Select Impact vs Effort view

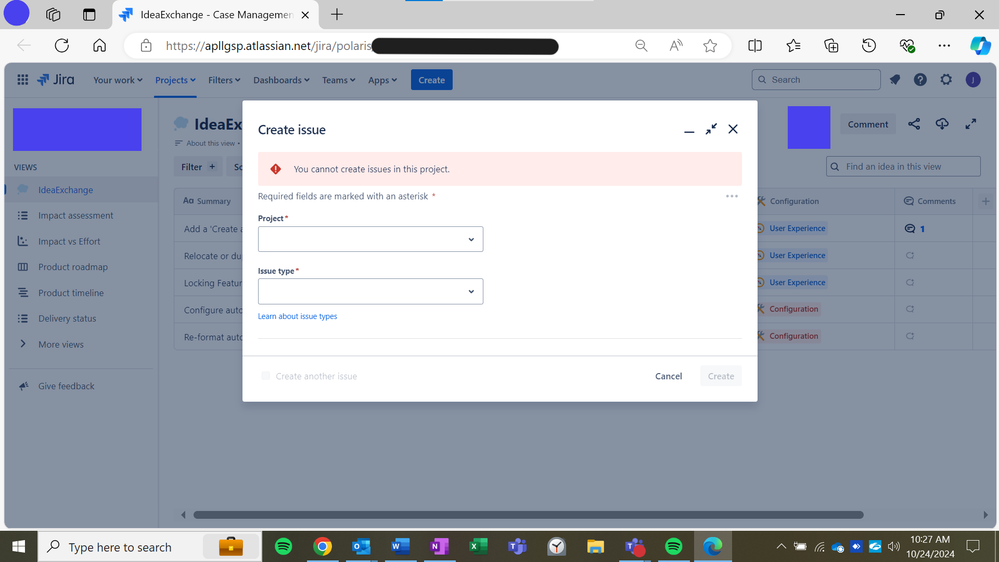tap(69, 241)
